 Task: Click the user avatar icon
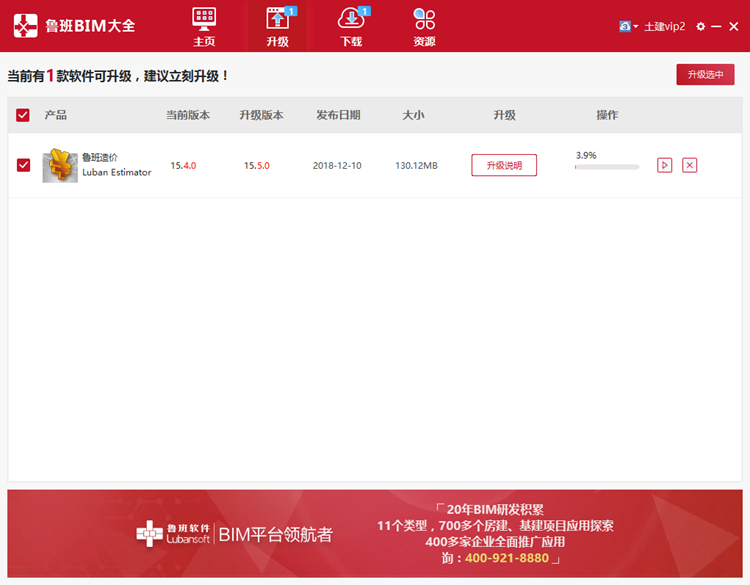pyautogui.click(x=625, y=26)
